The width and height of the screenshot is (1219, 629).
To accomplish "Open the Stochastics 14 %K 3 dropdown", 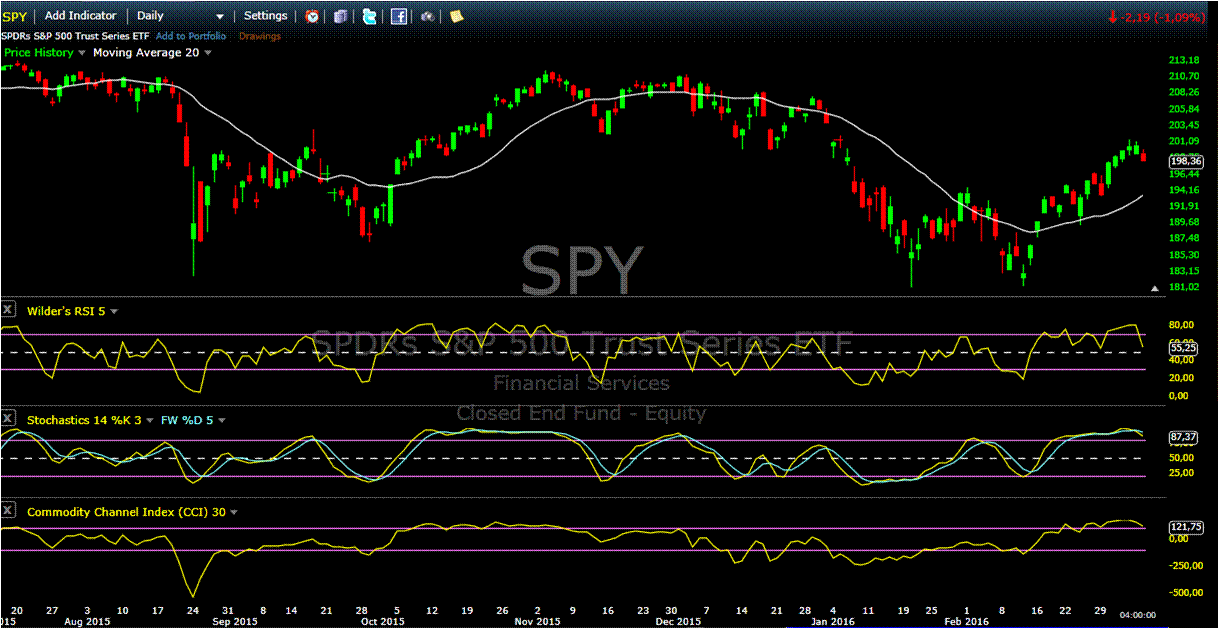I will 150,421.
